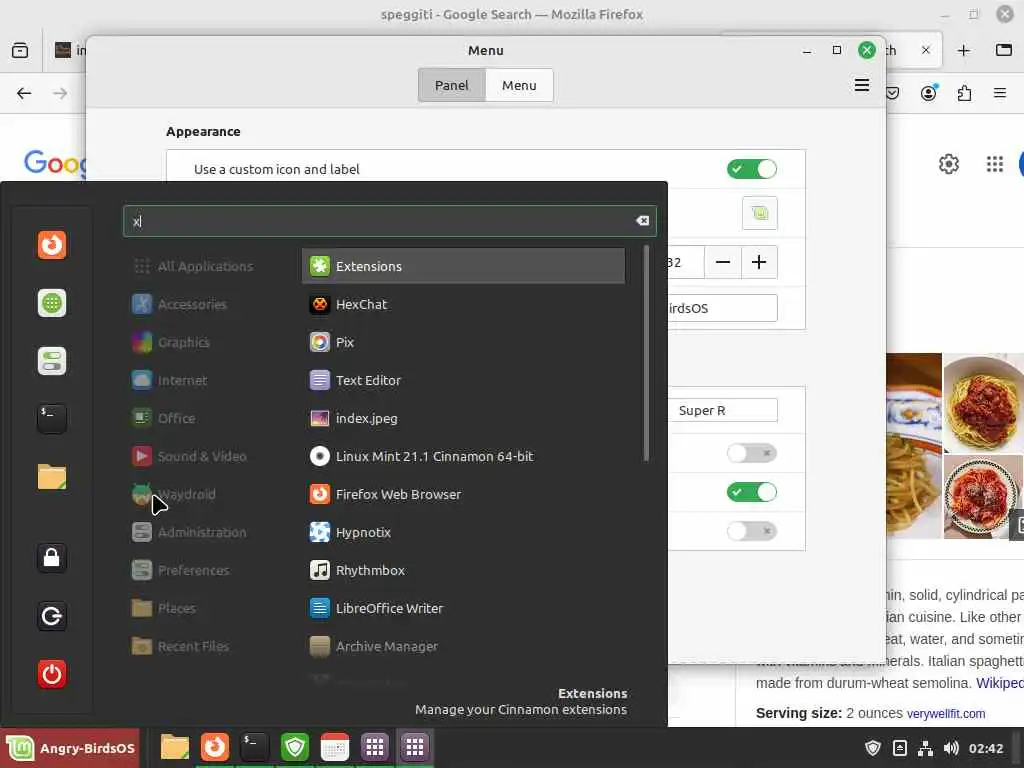Open Archive Manager

coord(463,646)
